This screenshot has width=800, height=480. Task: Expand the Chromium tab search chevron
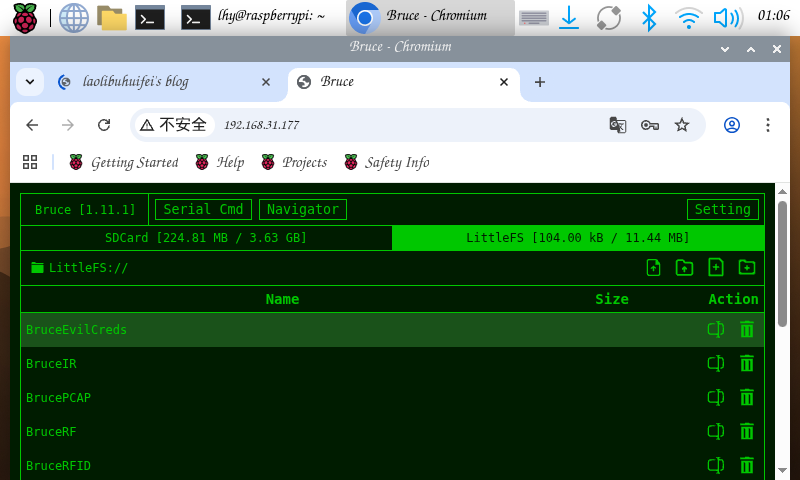click(30, 82)
